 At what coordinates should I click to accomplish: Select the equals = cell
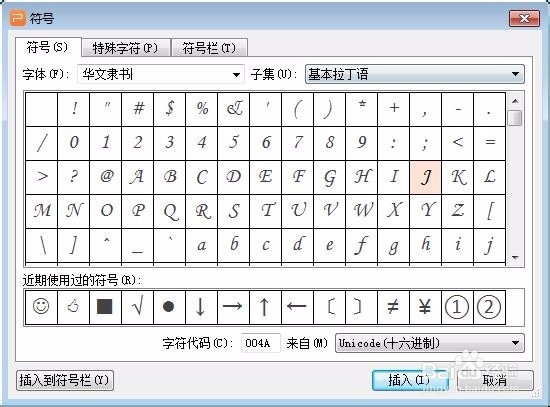pyautogui.click(x=489, y=143)
